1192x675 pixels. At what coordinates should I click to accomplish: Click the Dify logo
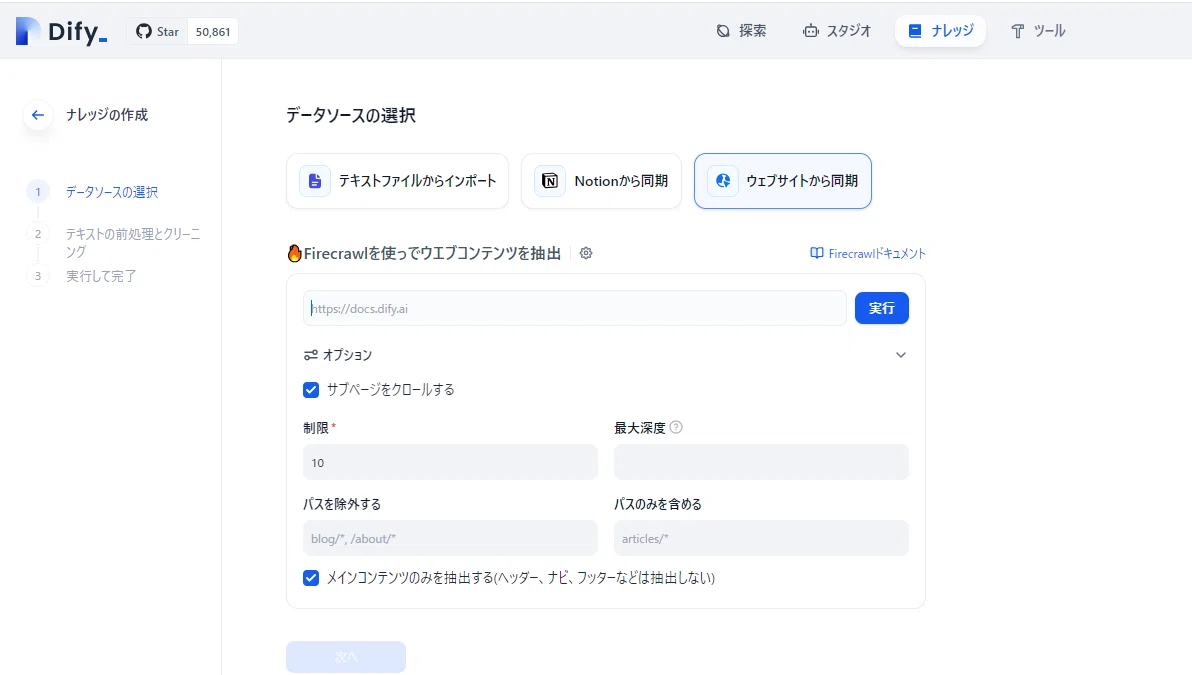[62, 31]
